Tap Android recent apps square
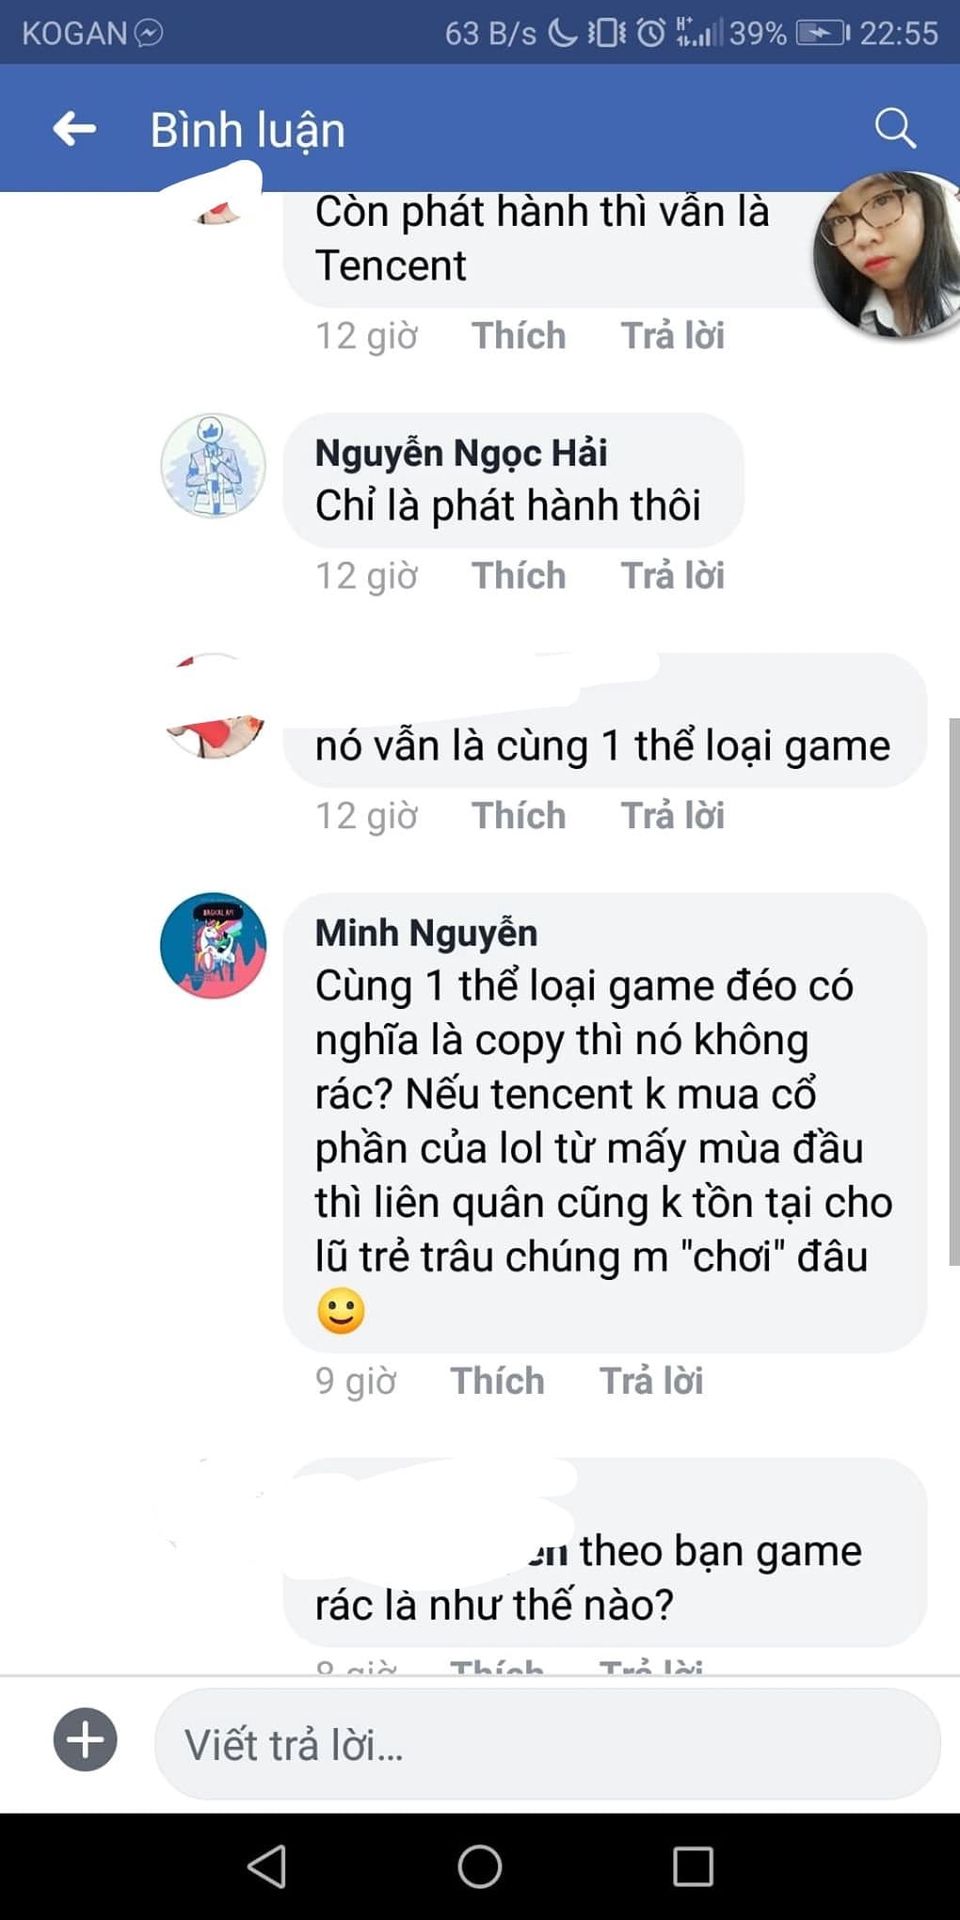This screenshot has width=960, height=1920. tap(693, 1866)
